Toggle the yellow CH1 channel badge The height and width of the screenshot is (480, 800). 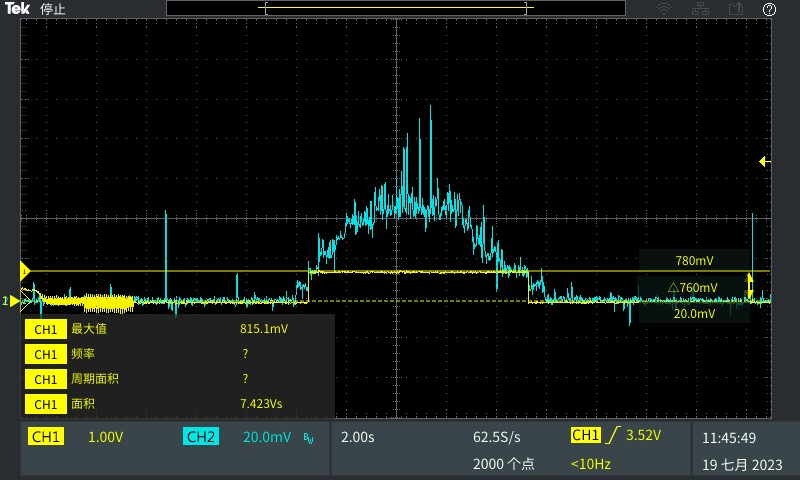coord(46,437)
